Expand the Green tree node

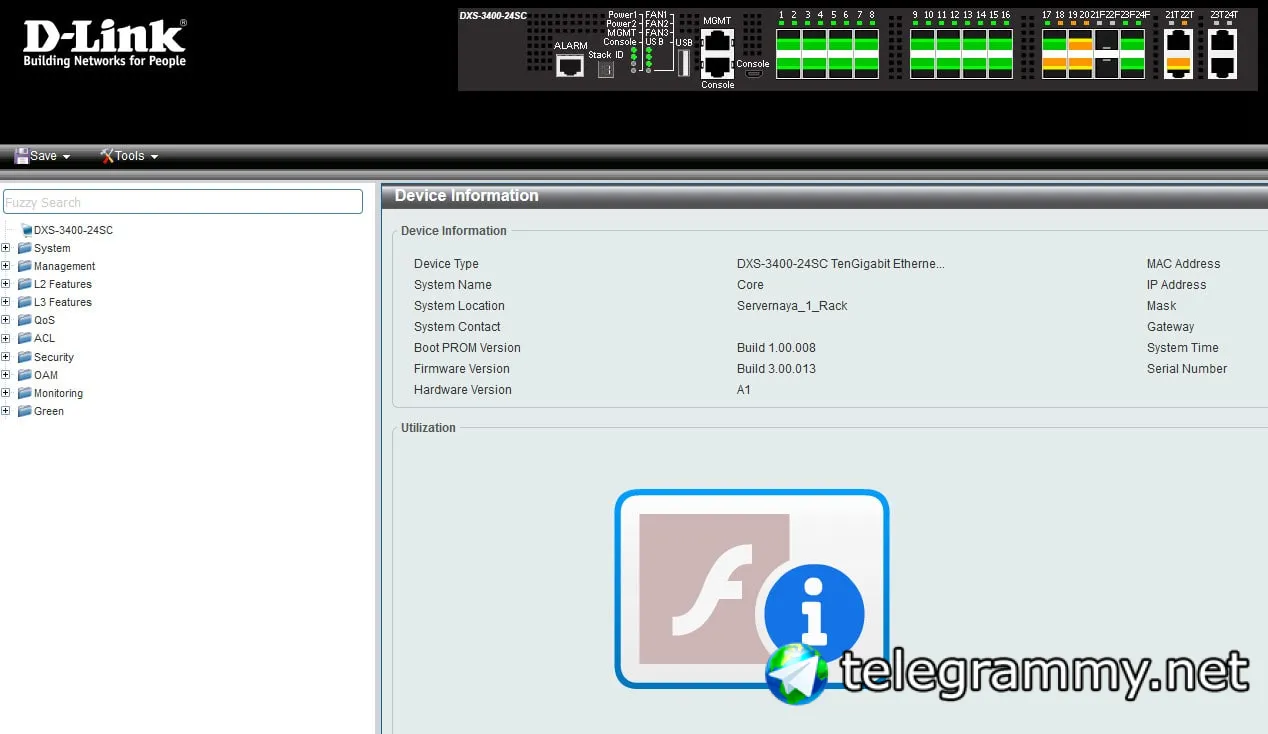(6, 411)
